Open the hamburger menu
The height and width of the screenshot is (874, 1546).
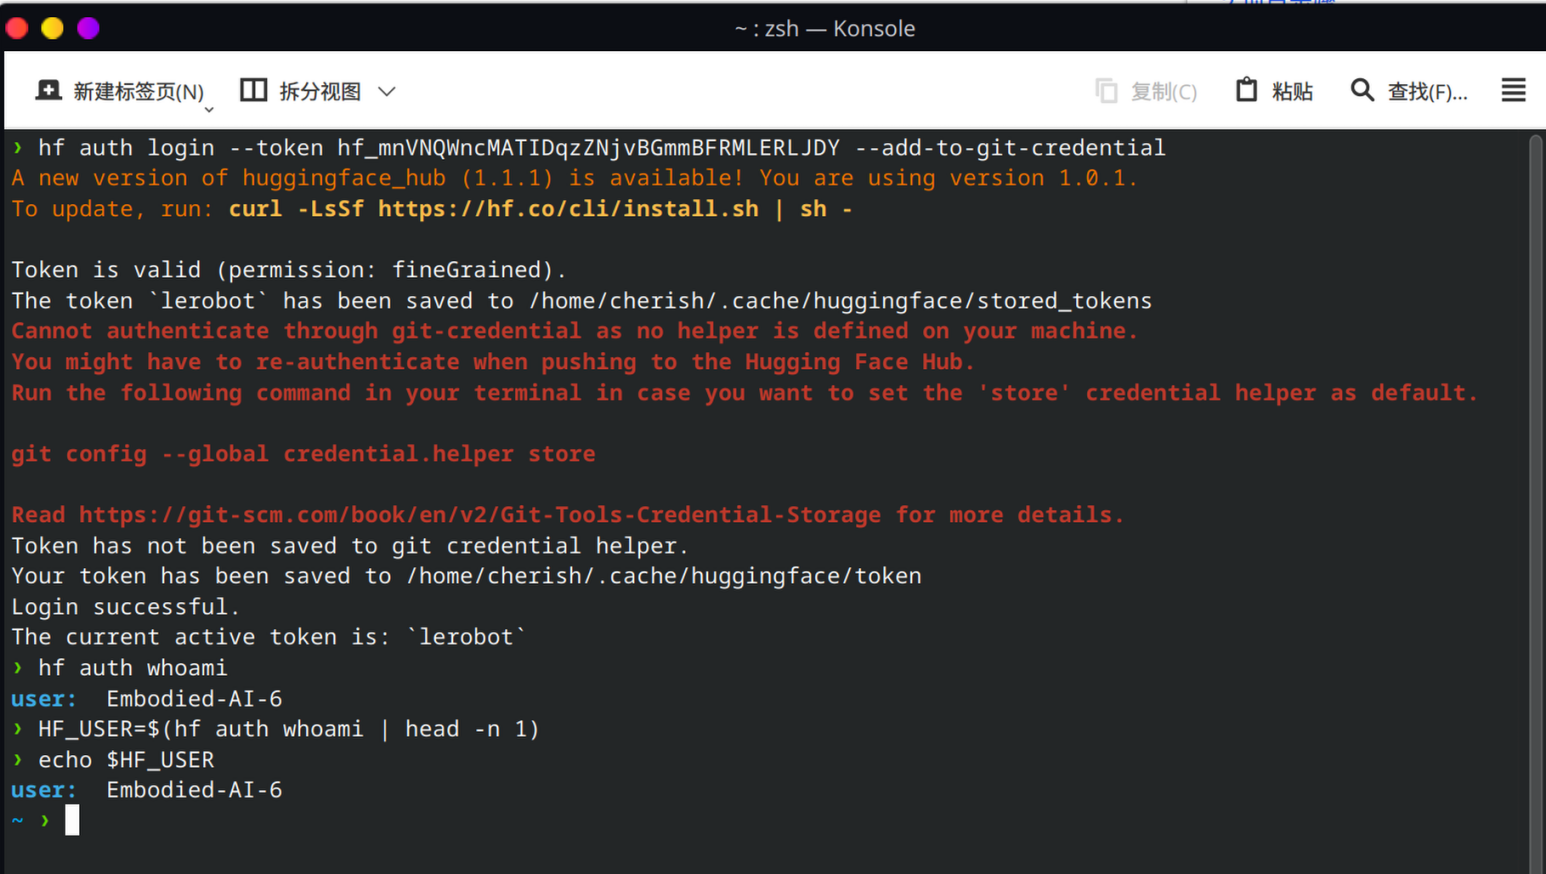tap(1513, 90)
